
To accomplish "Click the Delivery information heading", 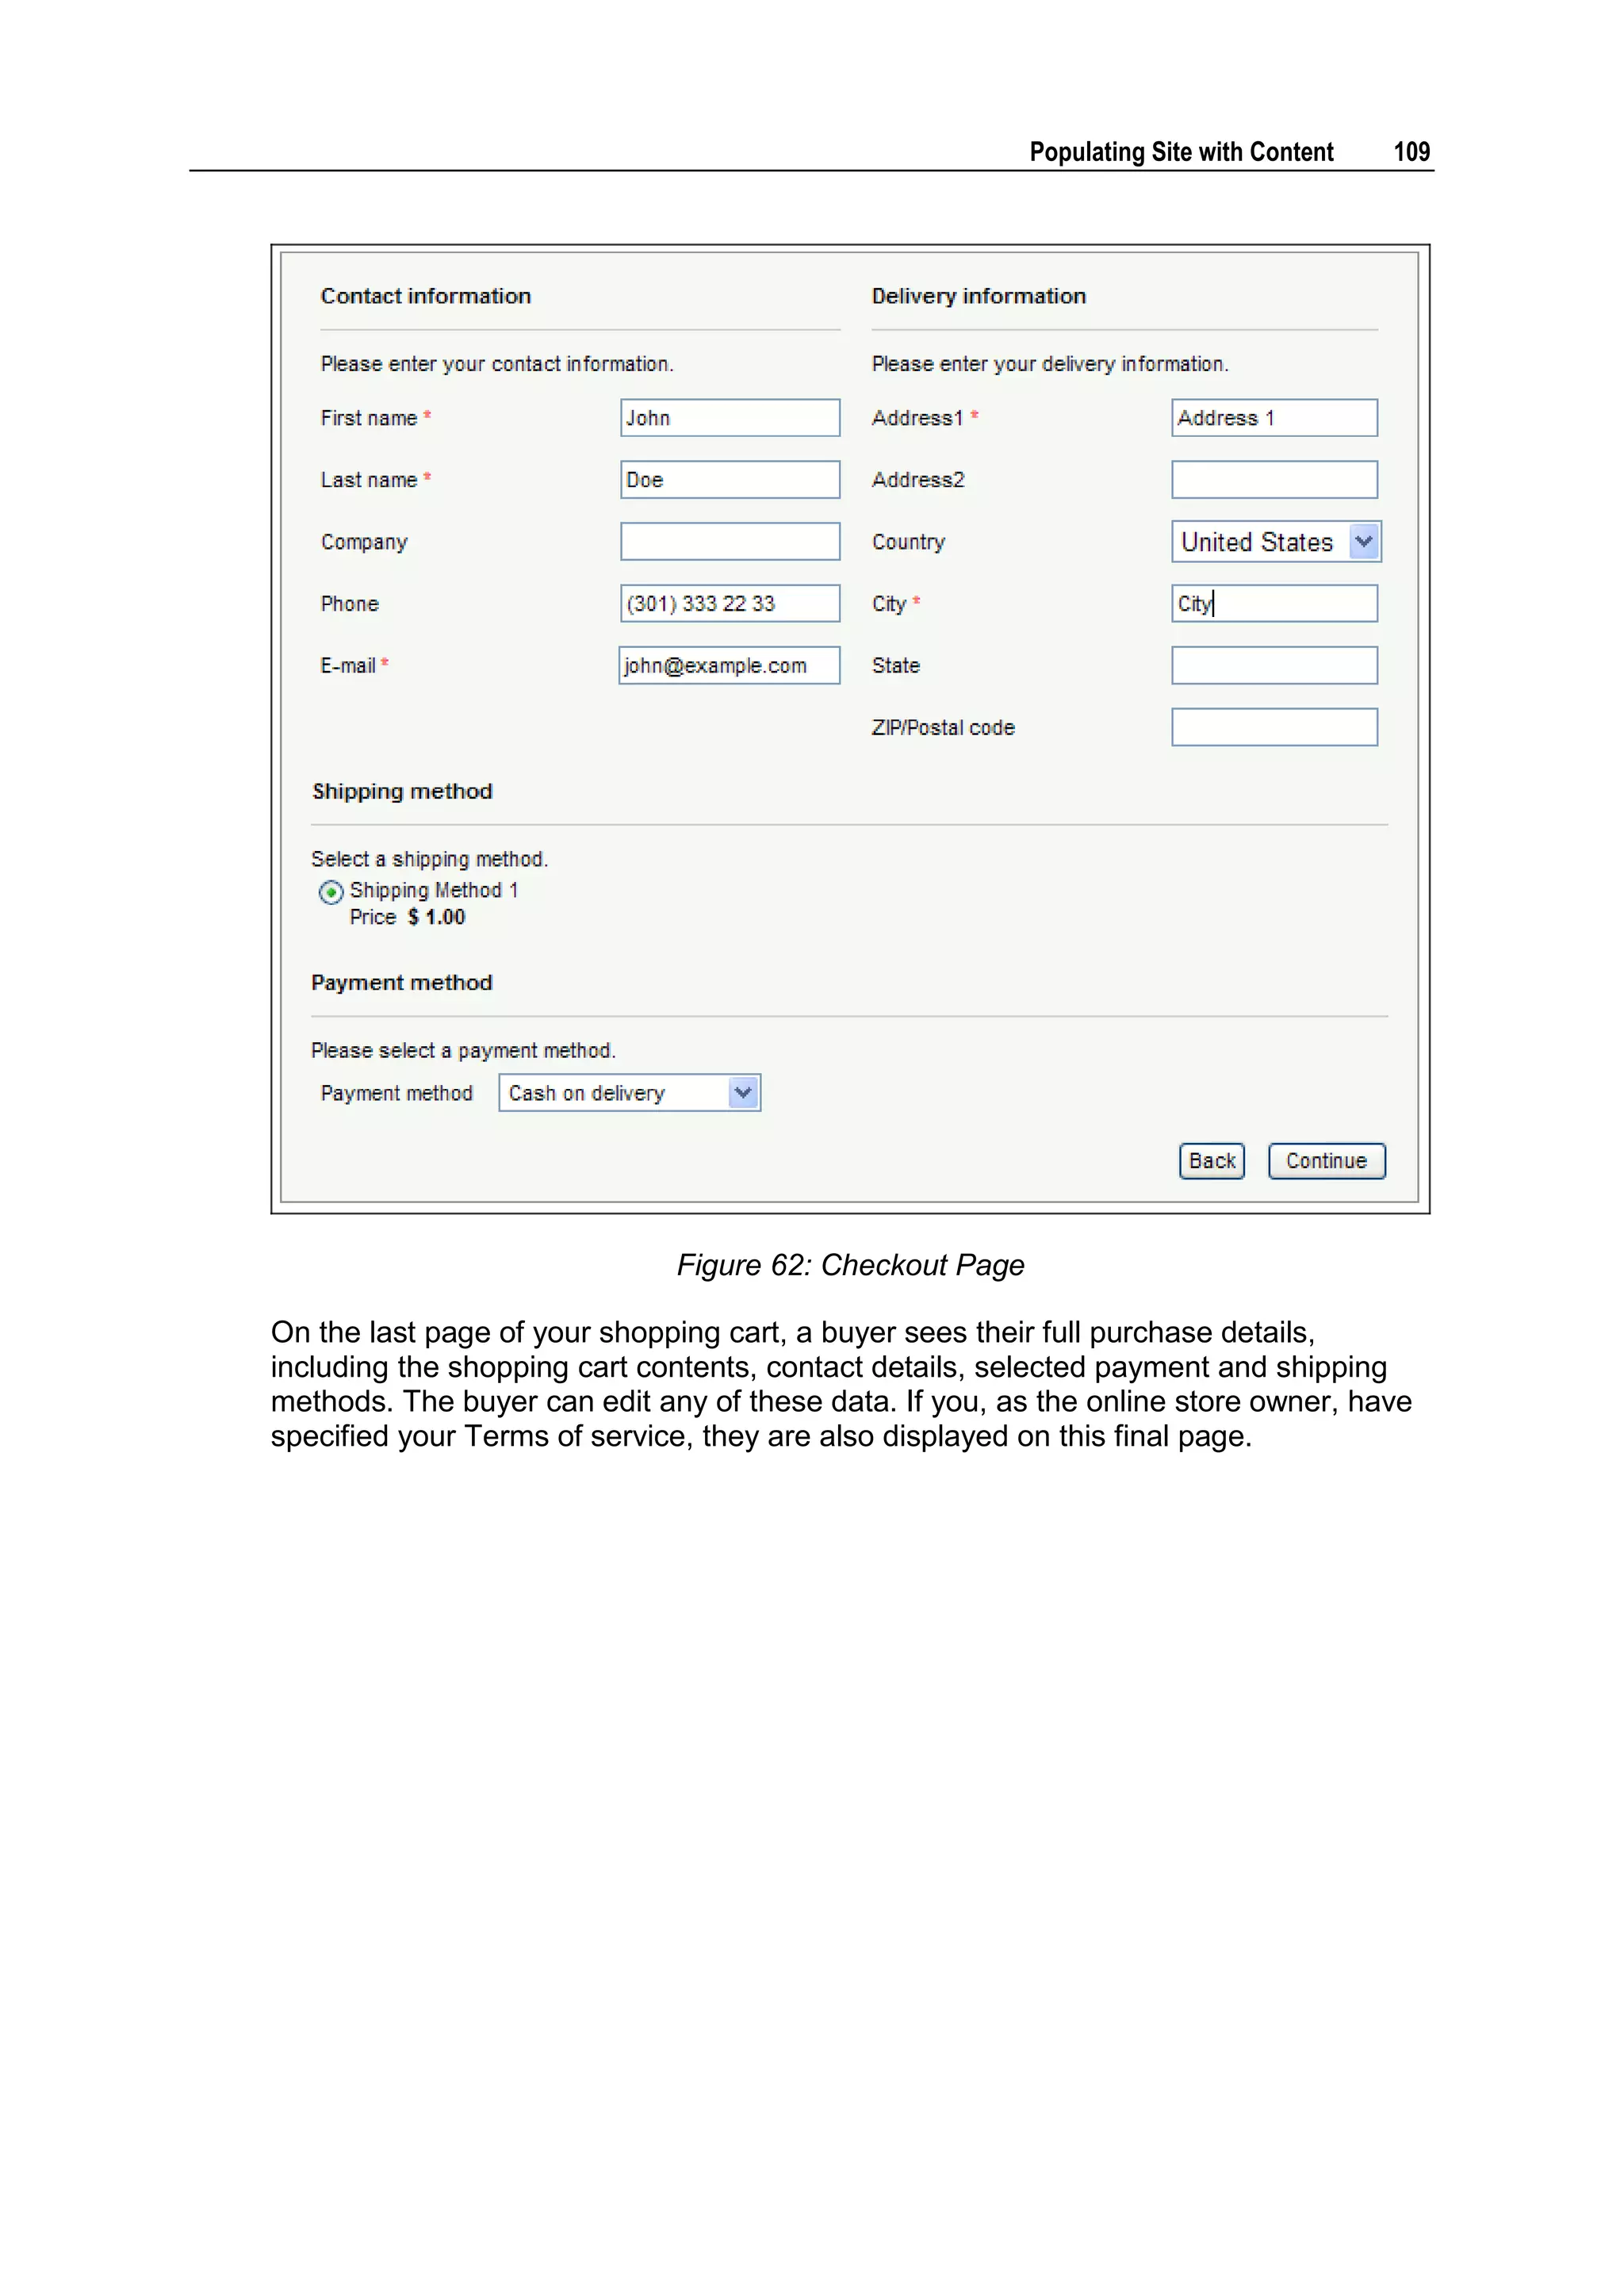I will (x=978, y=296).
